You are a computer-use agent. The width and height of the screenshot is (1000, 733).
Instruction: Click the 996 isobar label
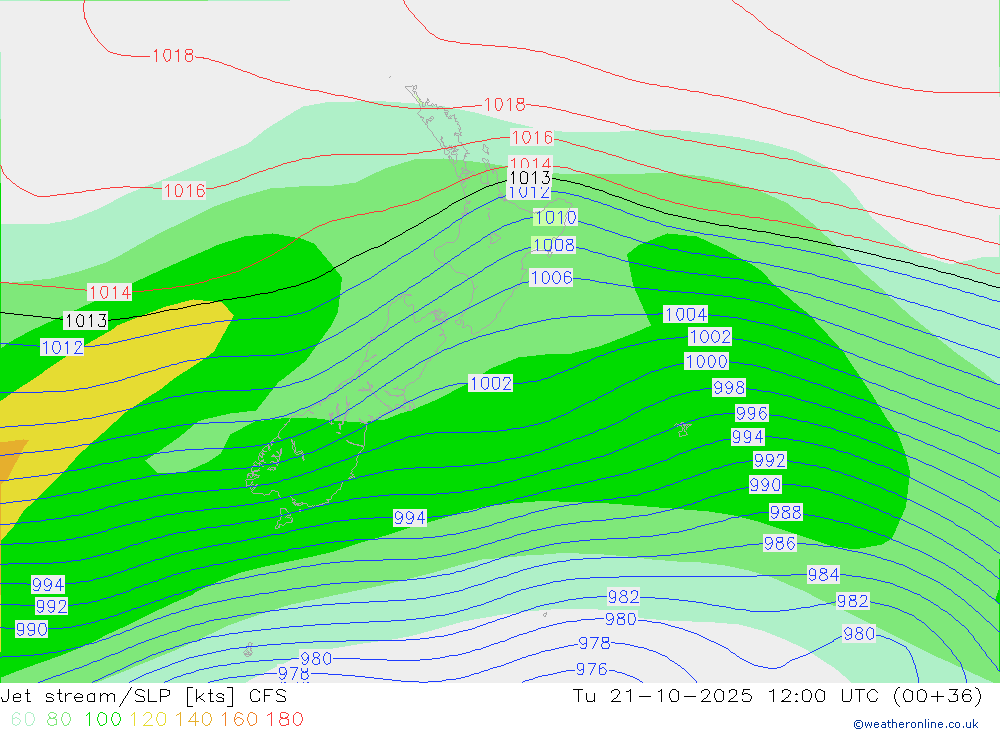click(751, 413)
